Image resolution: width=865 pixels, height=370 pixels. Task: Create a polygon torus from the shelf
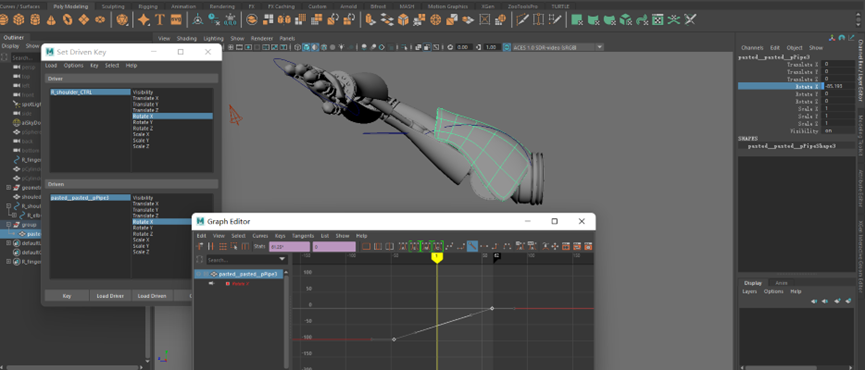click(67, 20)
